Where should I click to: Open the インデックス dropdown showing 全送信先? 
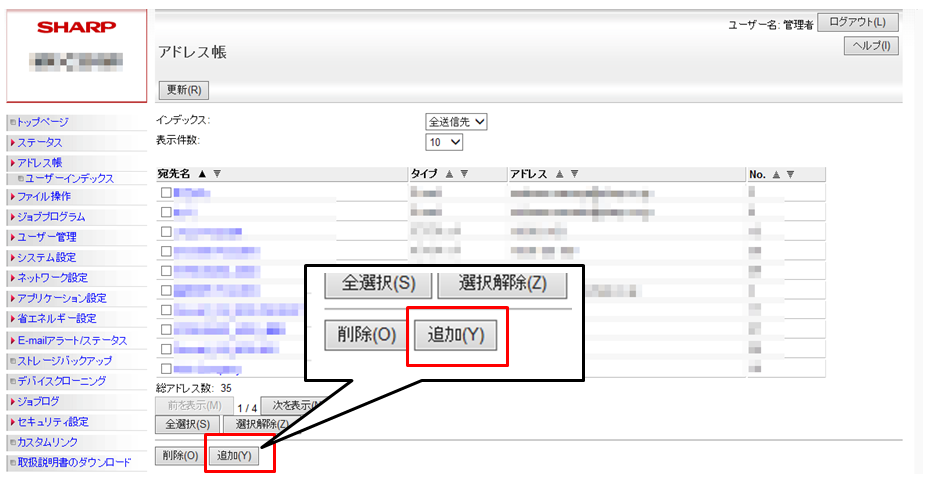tap(457, 122)
